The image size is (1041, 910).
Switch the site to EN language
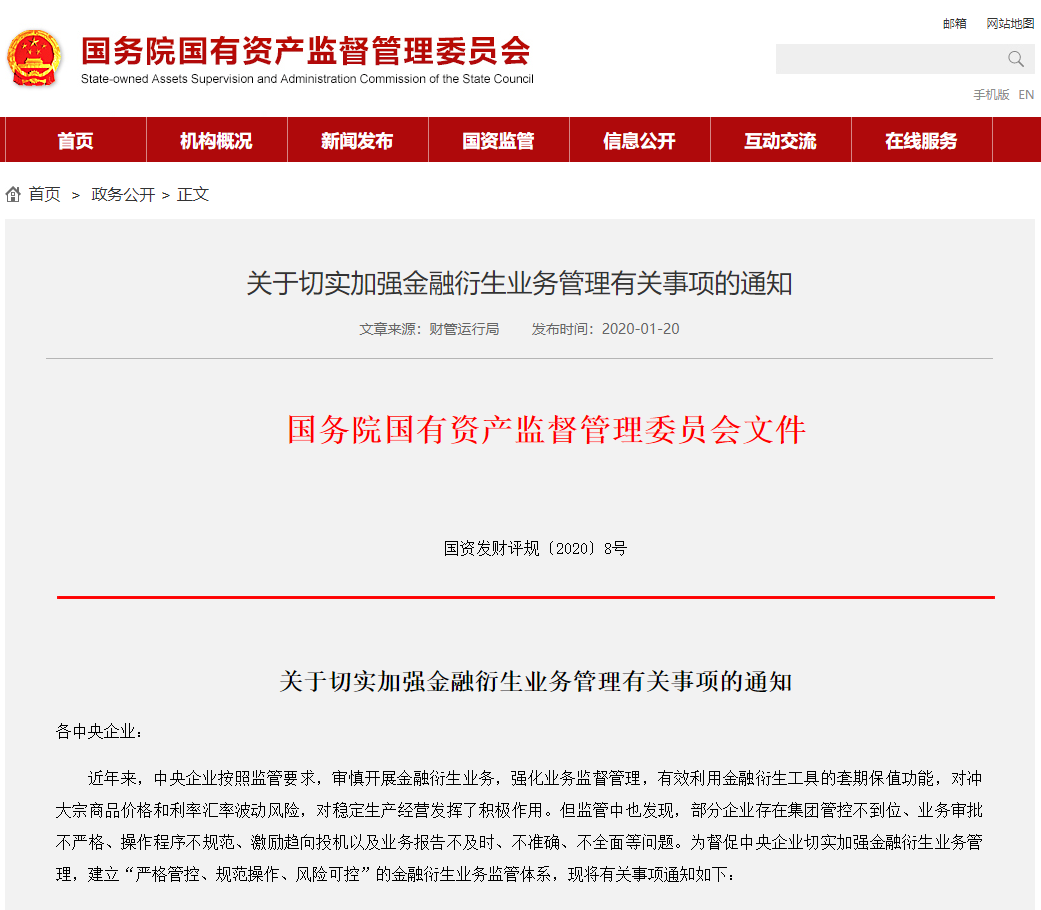tap(1027, 95)
